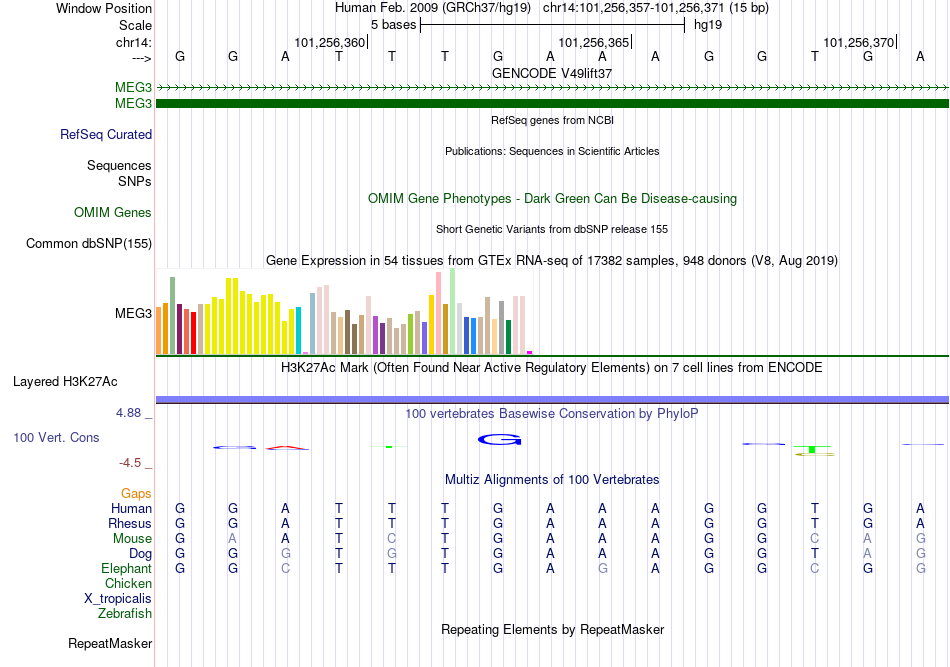Click the OMIM Gene Phenotypes title
950x667 pixels.
[552, 199]
